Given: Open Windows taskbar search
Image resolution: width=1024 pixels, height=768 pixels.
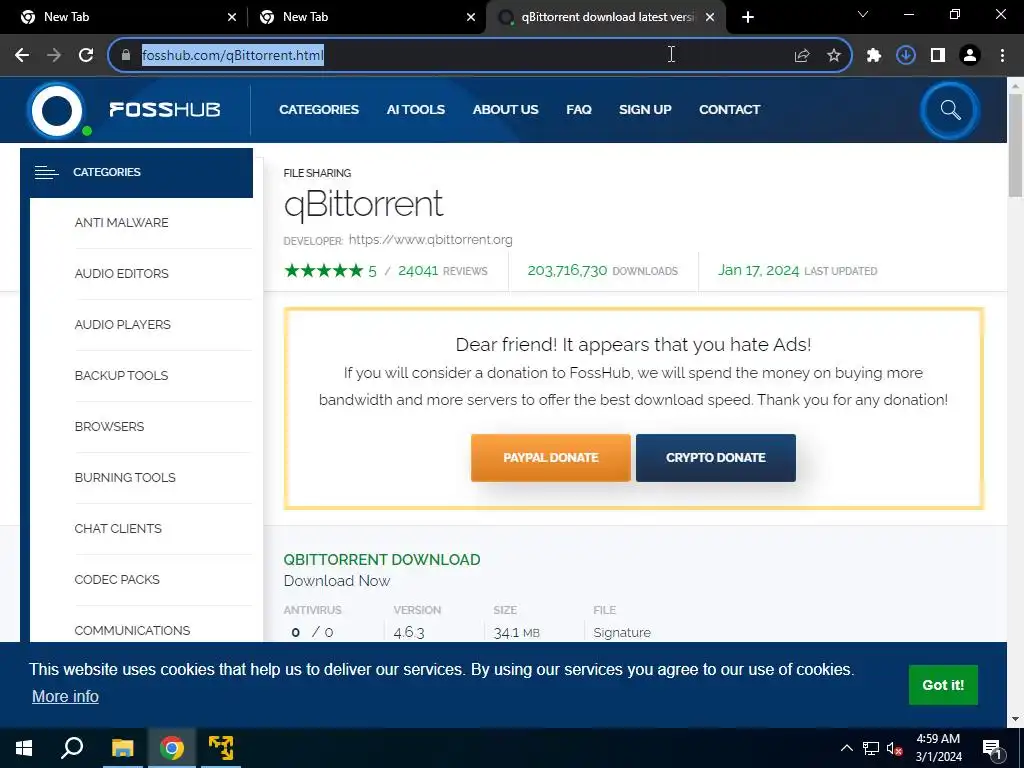Looking at the screenshot, I should click(72, 748).
